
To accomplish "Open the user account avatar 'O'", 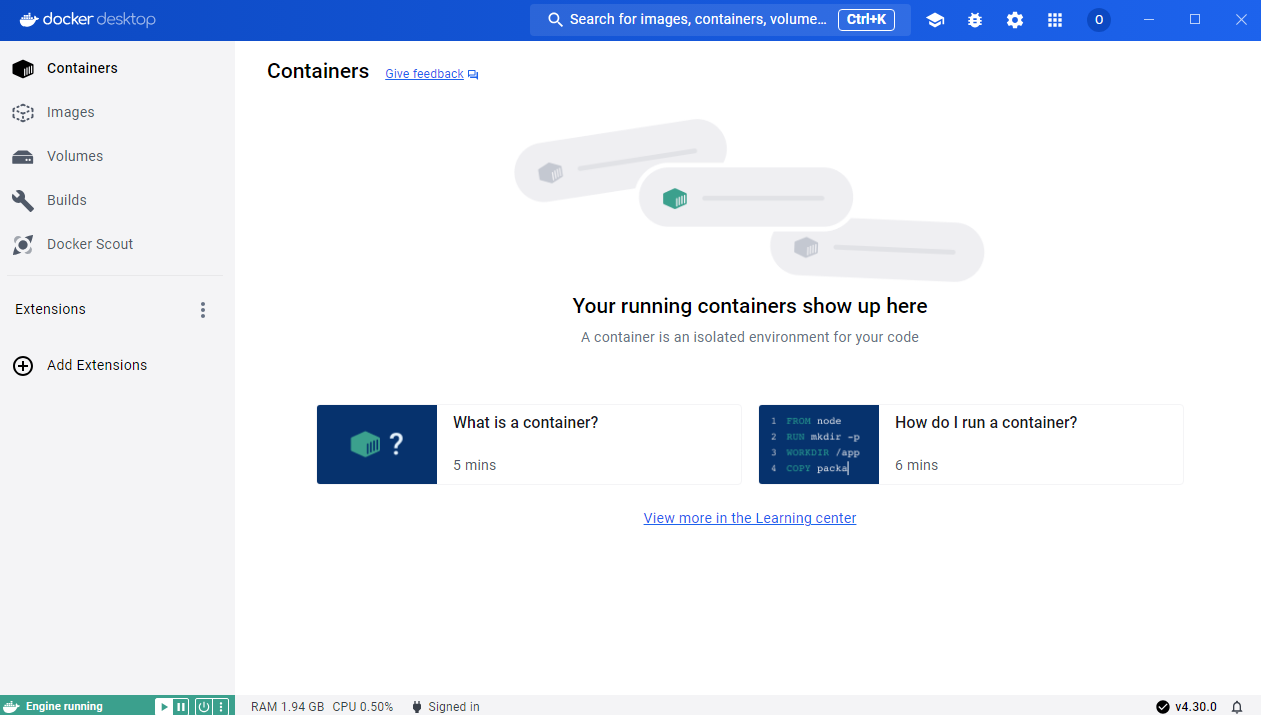I will [1099, 20].
